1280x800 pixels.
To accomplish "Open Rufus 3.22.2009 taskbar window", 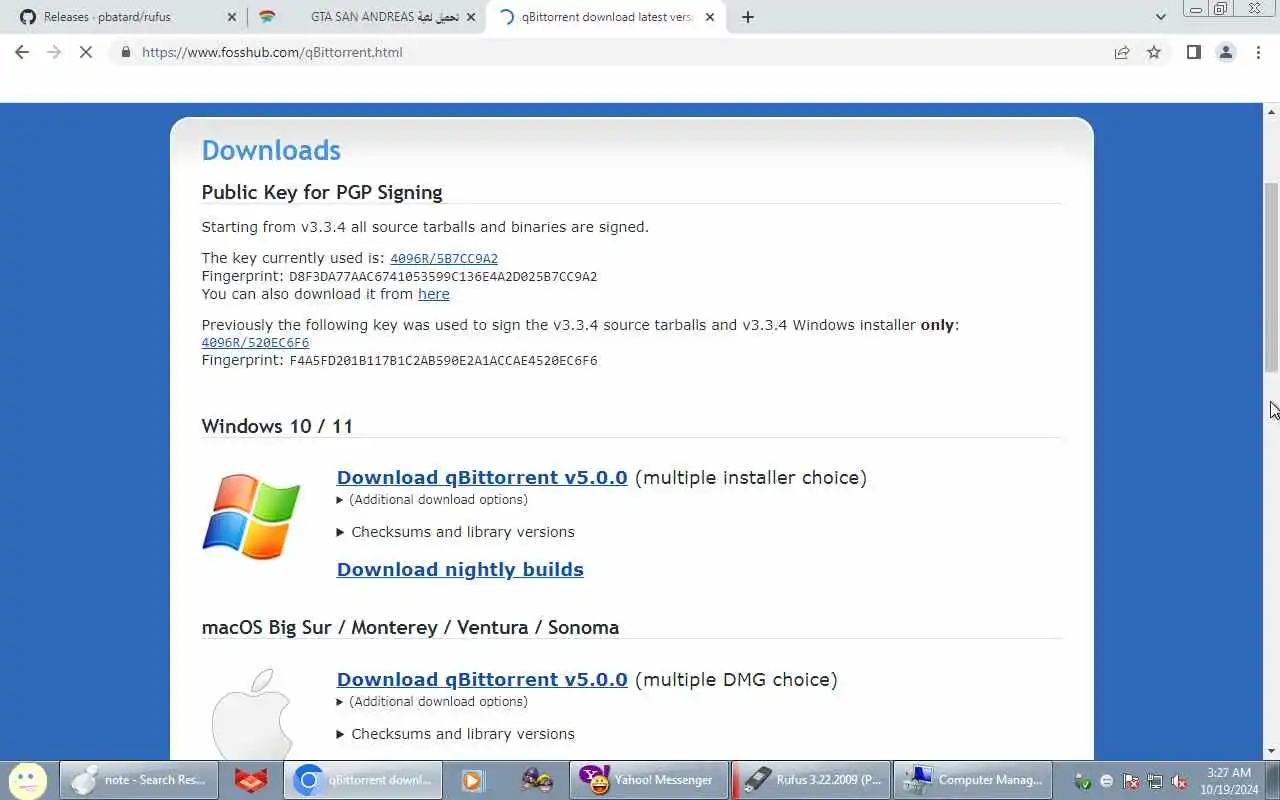I will 810,780.
